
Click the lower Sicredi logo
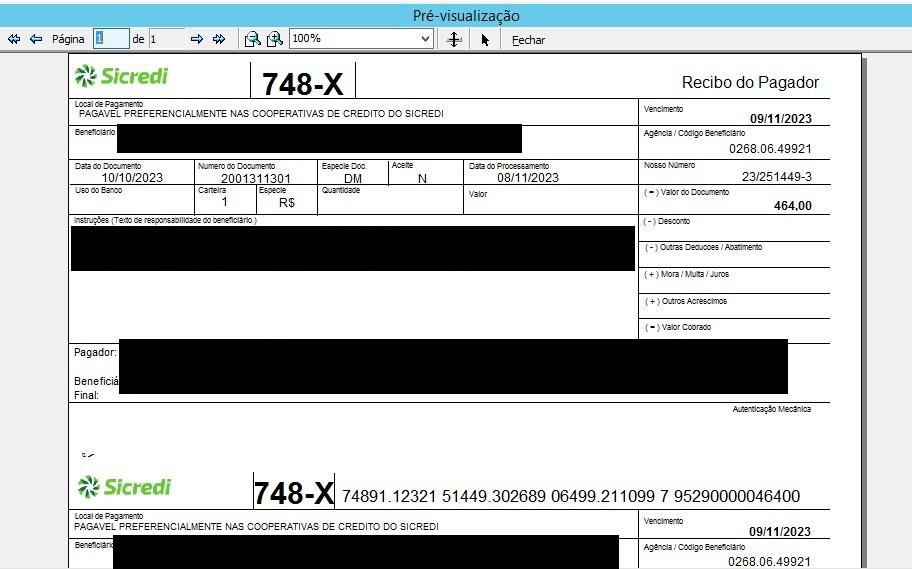[124, 486]
